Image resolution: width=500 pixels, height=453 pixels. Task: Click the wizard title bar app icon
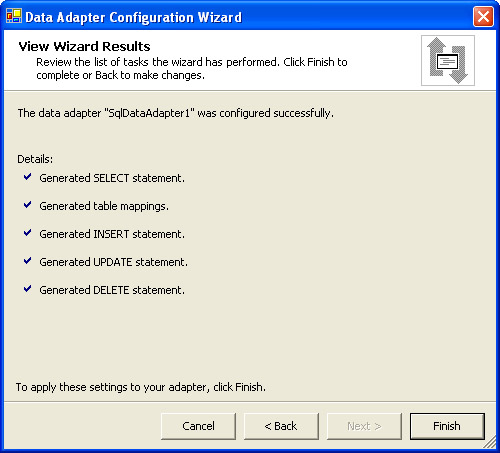point(14,16)
